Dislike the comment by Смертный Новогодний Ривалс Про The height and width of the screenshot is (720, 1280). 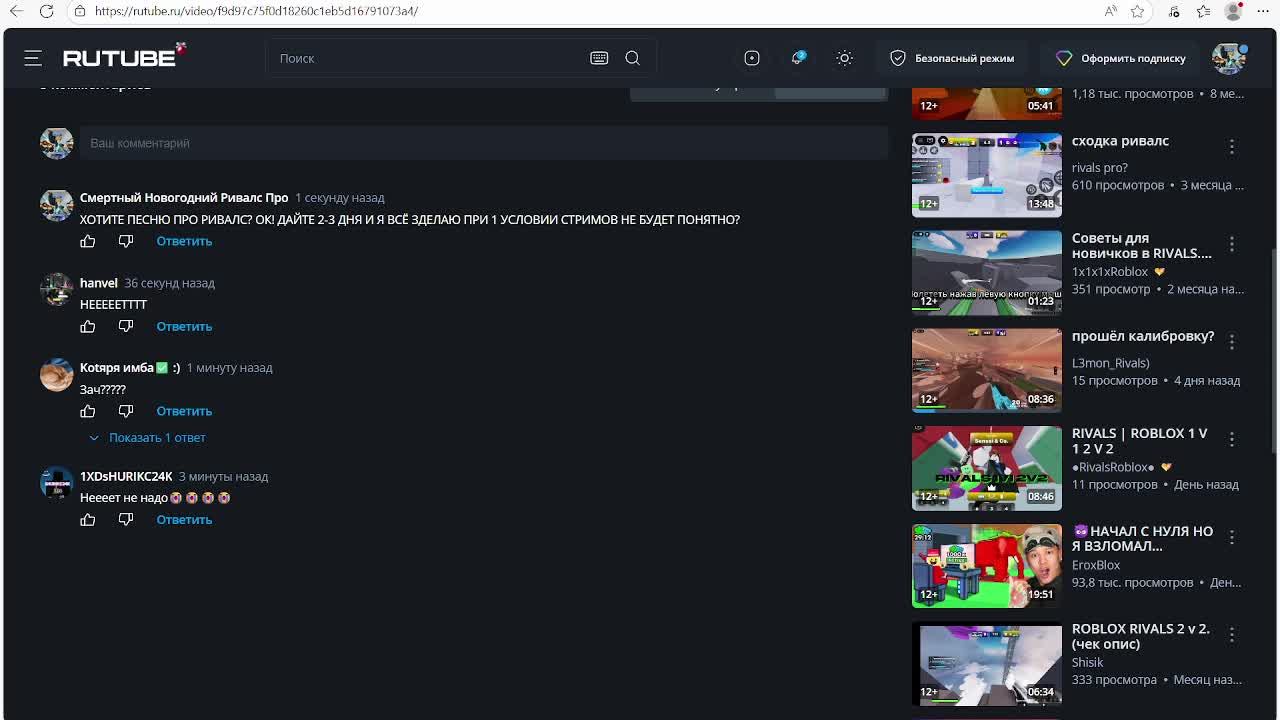(x=126, y=241)
